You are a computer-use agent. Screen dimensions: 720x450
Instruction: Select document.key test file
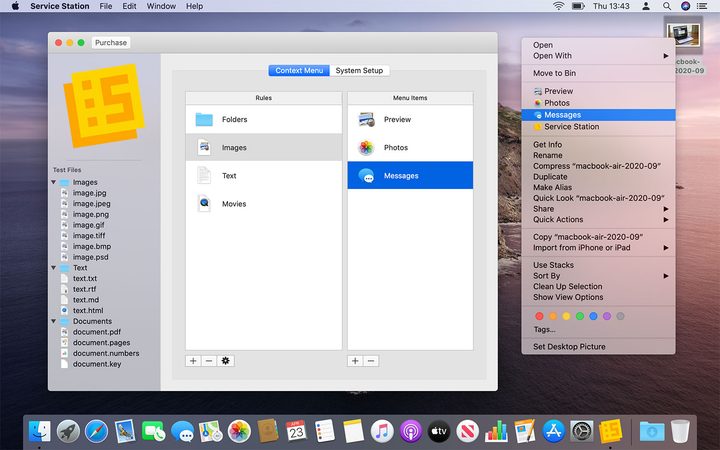pyautogui.click(x=96, y=364)
